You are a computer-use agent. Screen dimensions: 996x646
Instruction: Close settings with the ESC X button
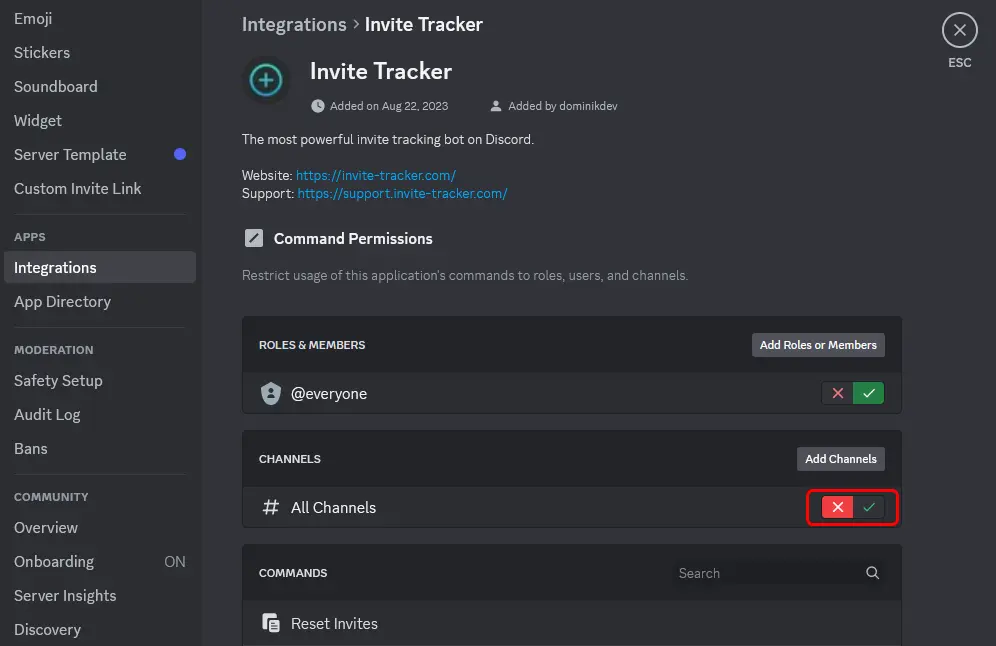(959, 30)
